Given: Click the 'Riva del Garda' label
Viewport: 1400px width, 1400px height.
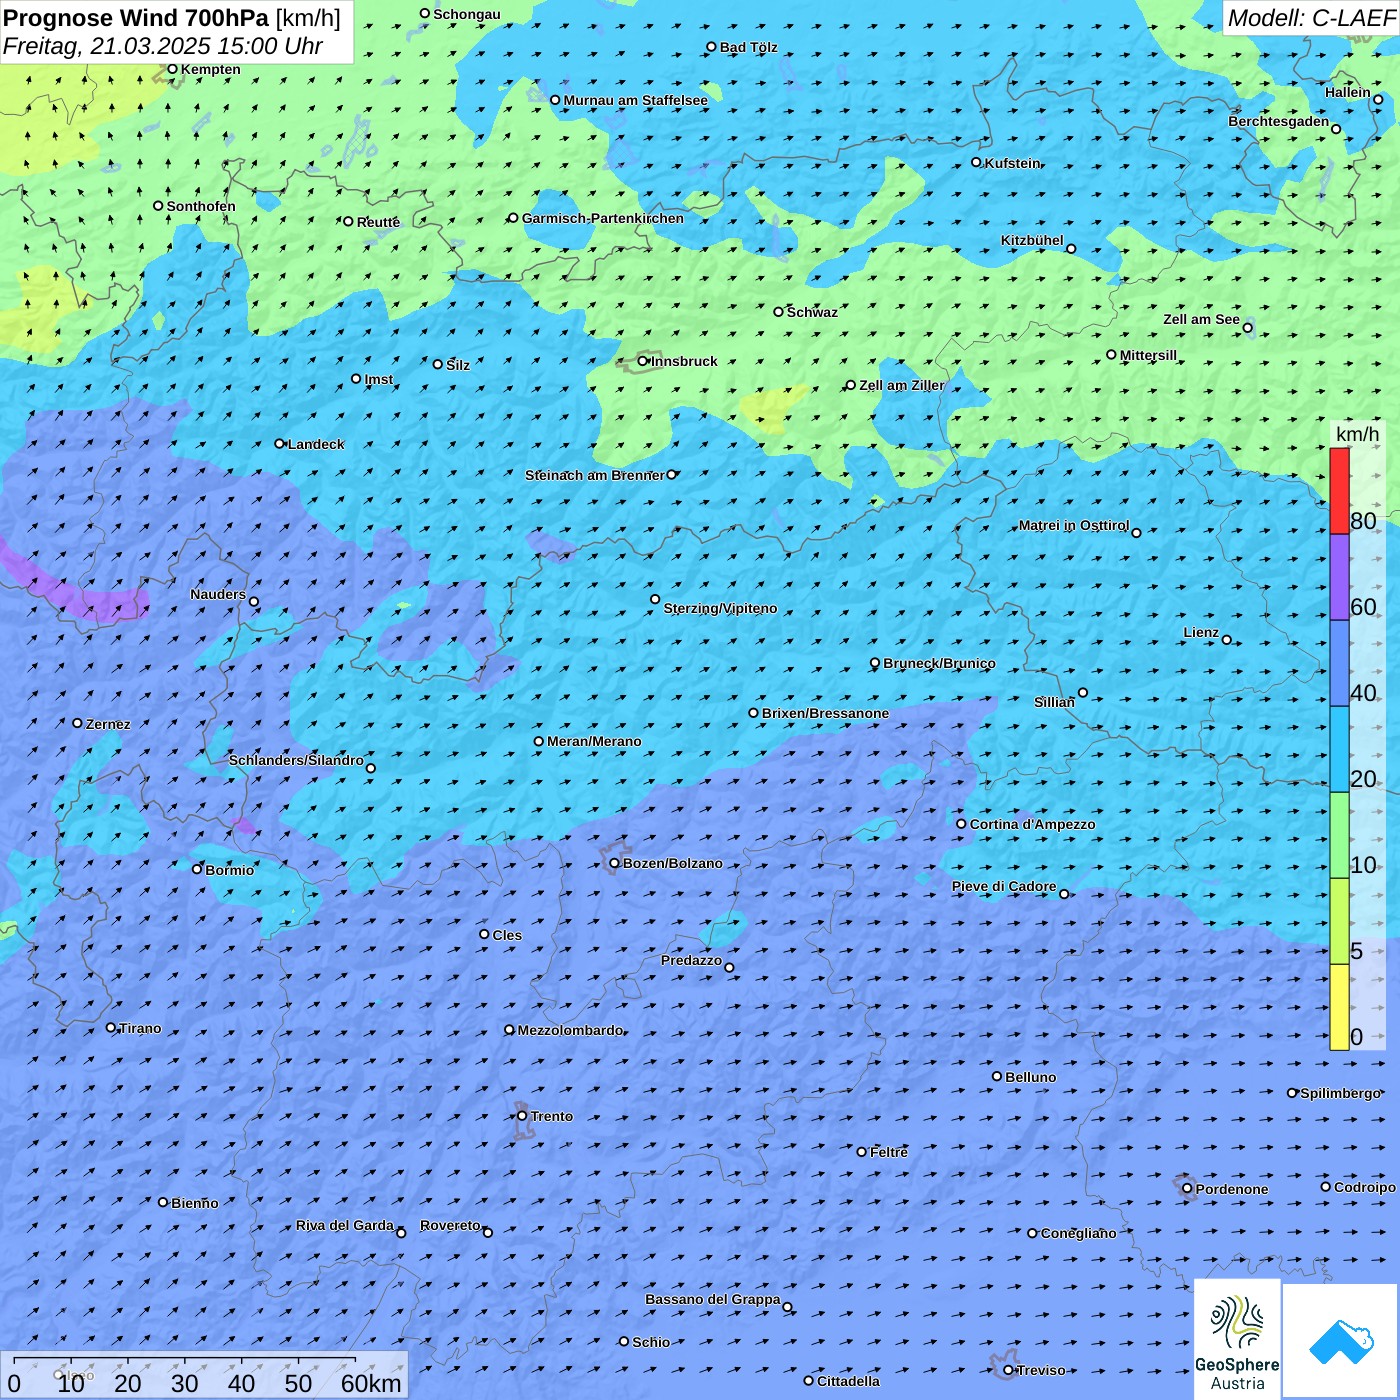Looking at the screenshot, I should (345, 1225).
